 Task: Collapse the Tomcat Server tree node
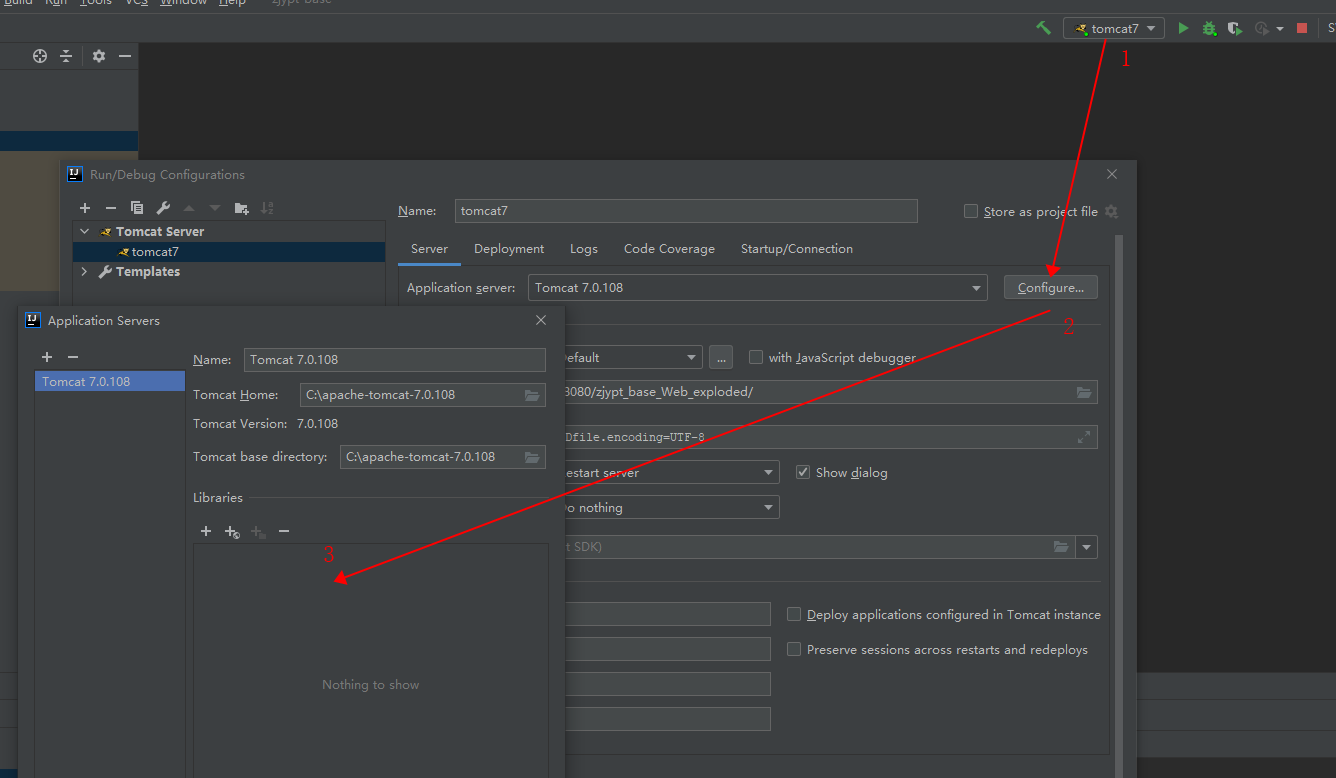85,232
